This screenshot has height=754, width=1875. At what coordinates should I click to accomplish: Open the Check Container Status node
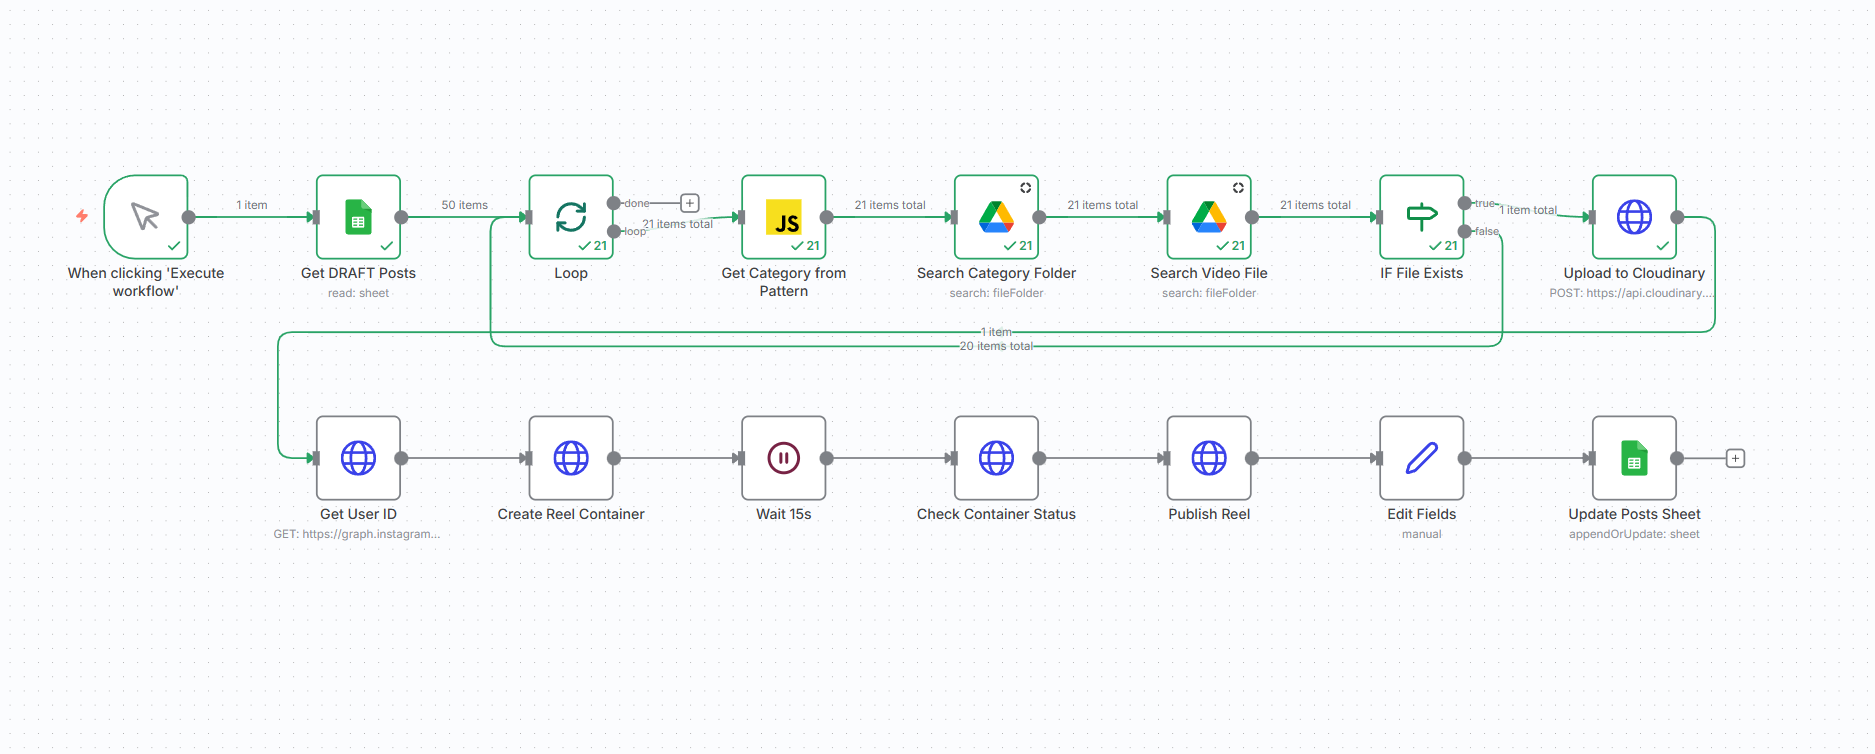pos(996,458)
